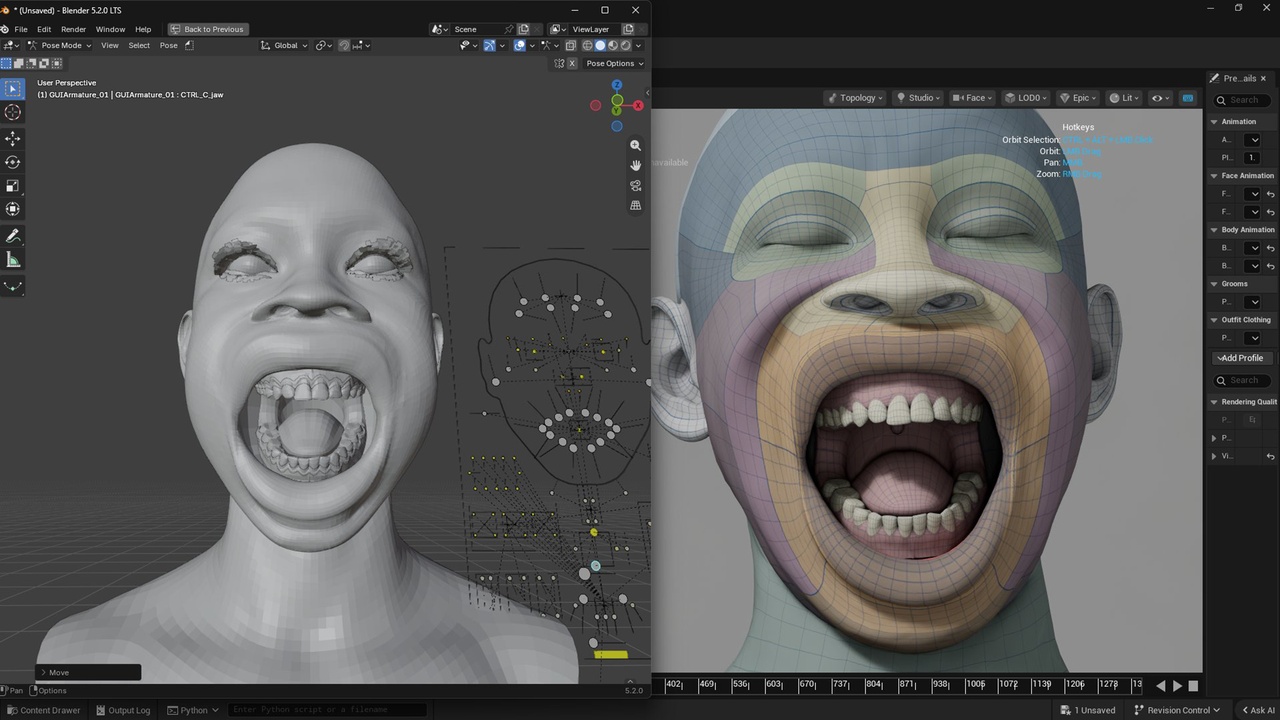Screen dimensions: 1280x720
Task: Collapse the Grooms section
Action: [1214, 284]
